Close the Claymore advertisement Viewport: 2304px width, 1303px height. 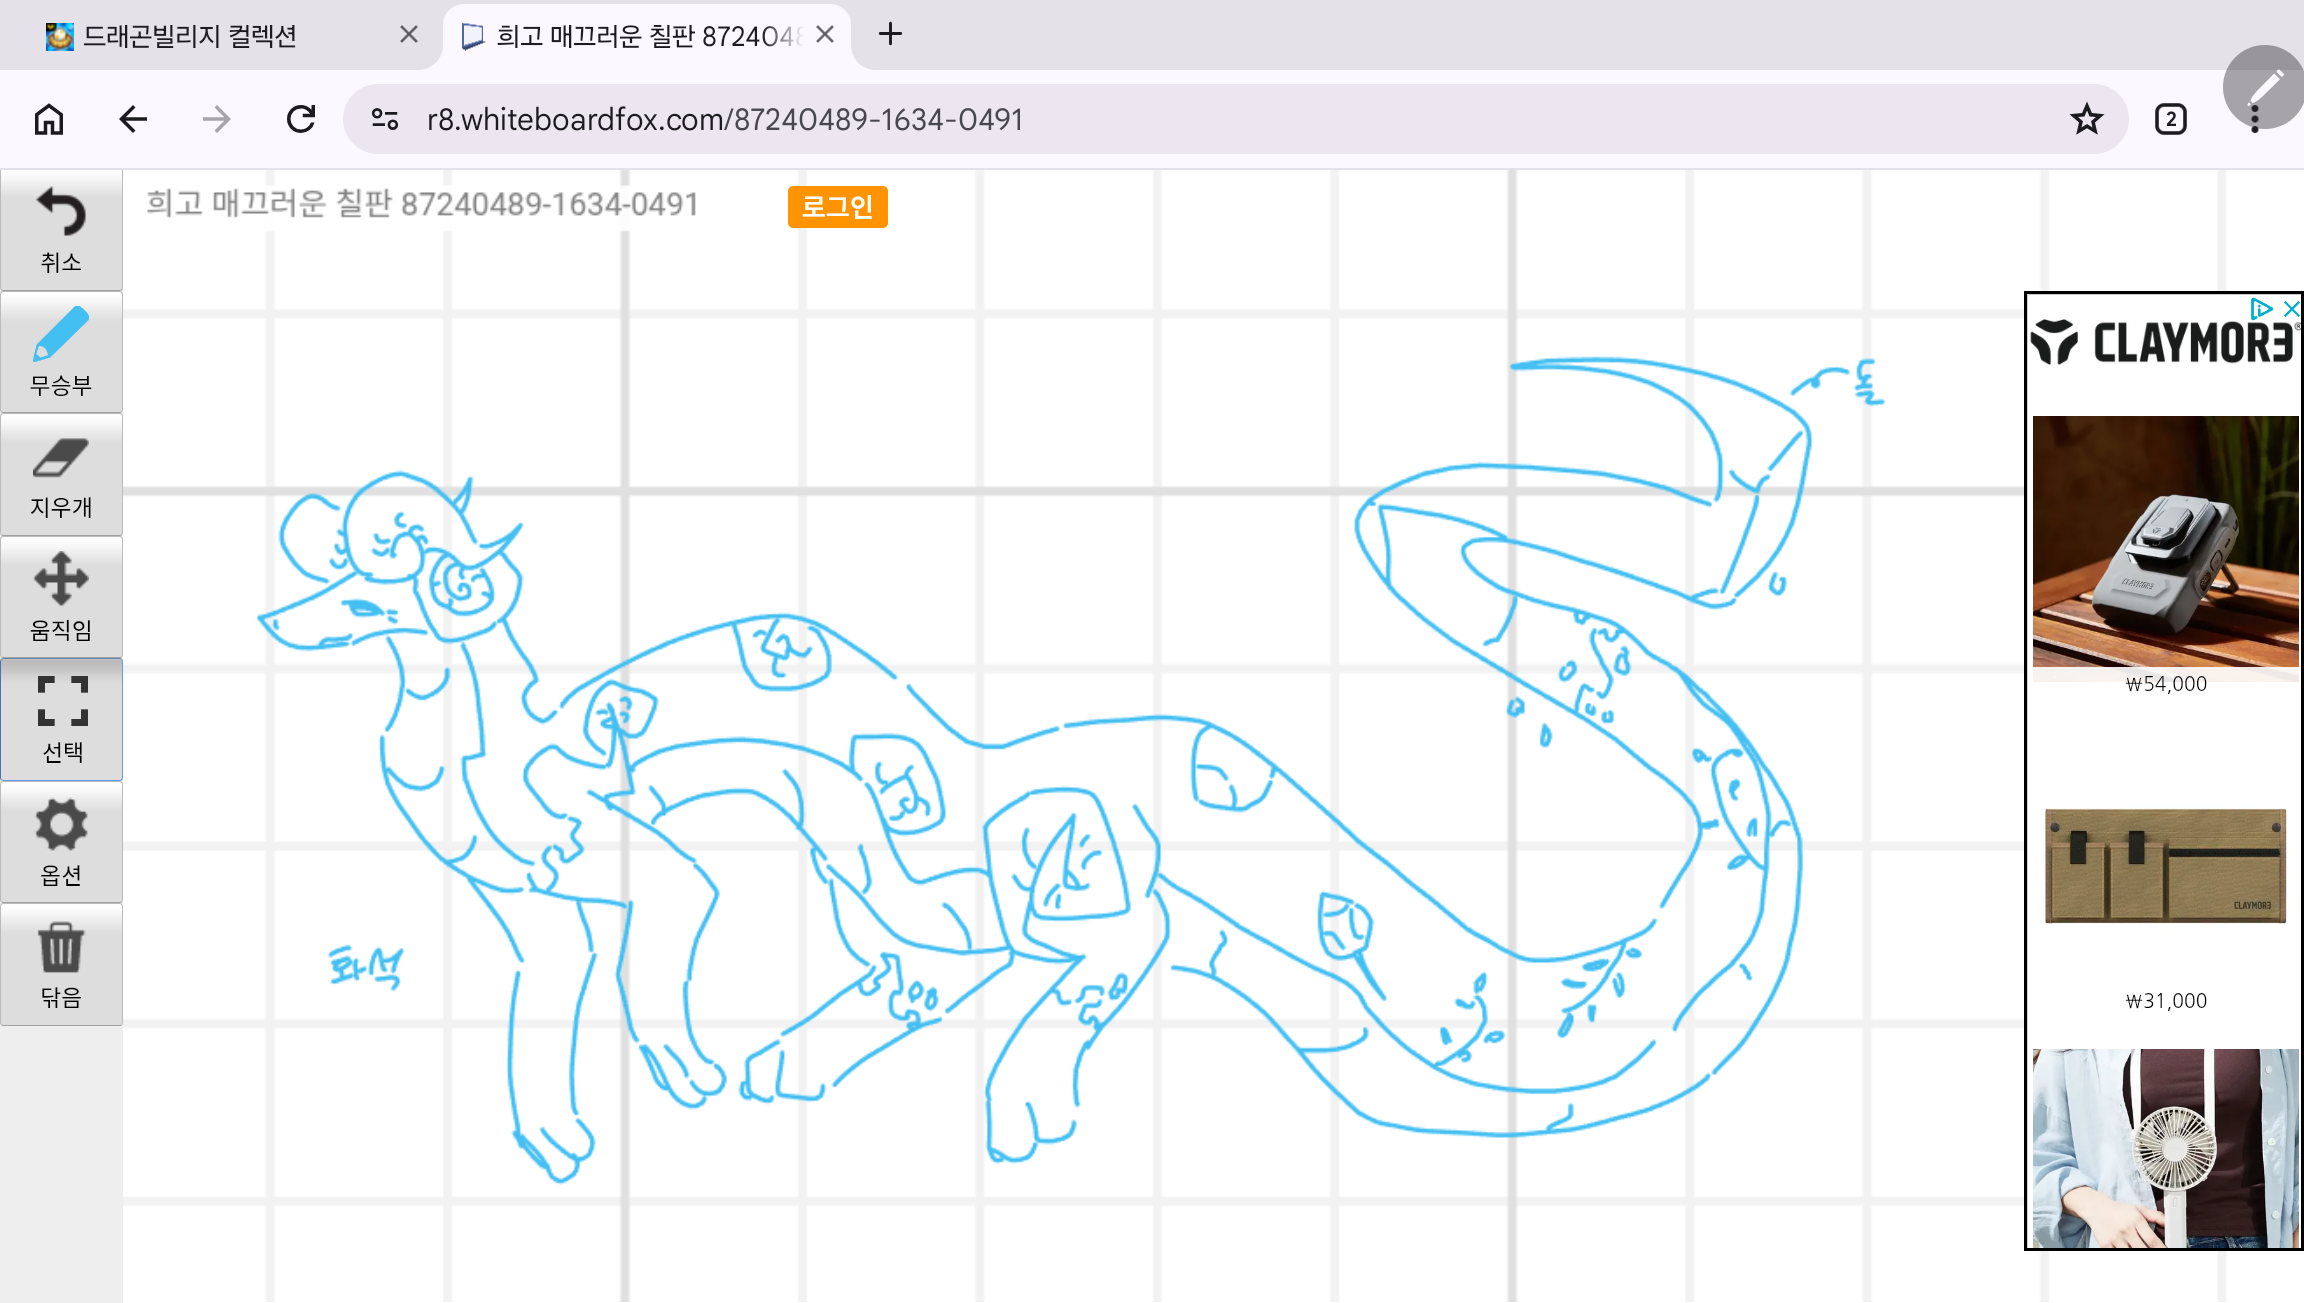[x=2291, y=309]
